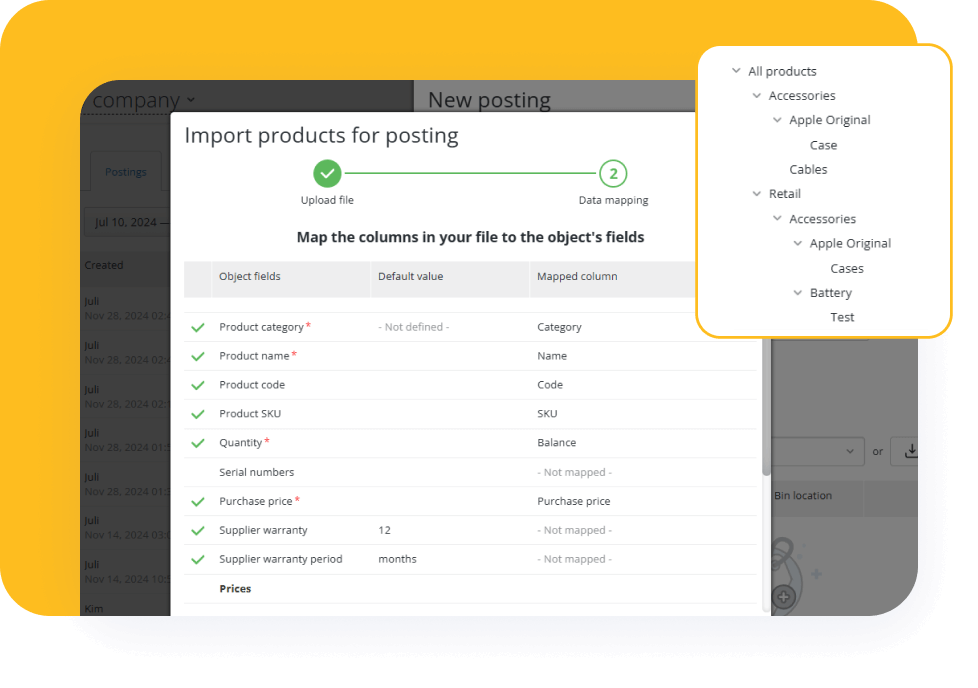The height and width of the screenshot is (688, 978).
Task: Click the green Upload file step checkmark
Action: click(x=327, y=173)
